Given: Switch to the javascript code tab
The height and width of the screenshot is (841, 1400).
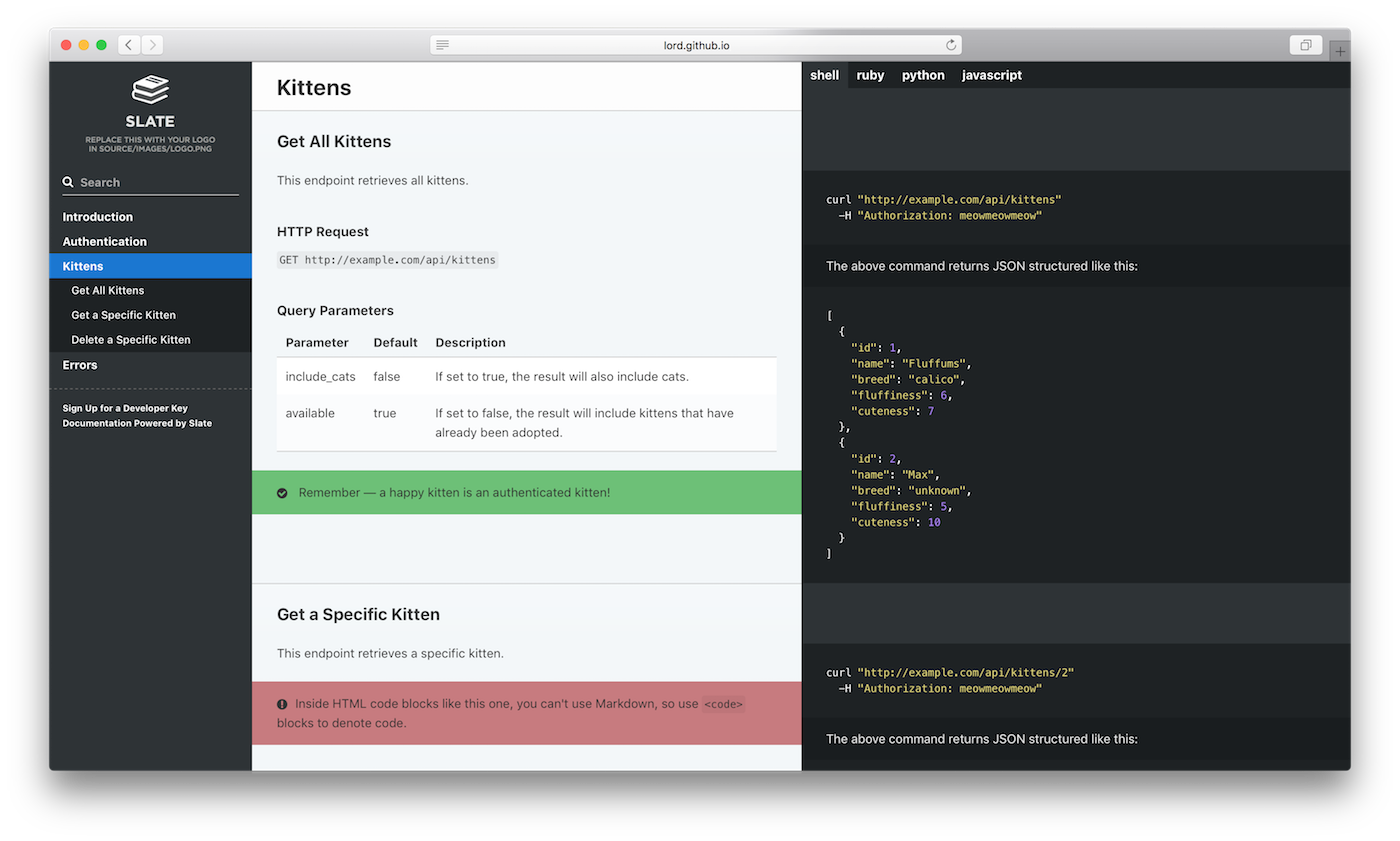Looking at the screenshot, I should [x=991, y=75].
